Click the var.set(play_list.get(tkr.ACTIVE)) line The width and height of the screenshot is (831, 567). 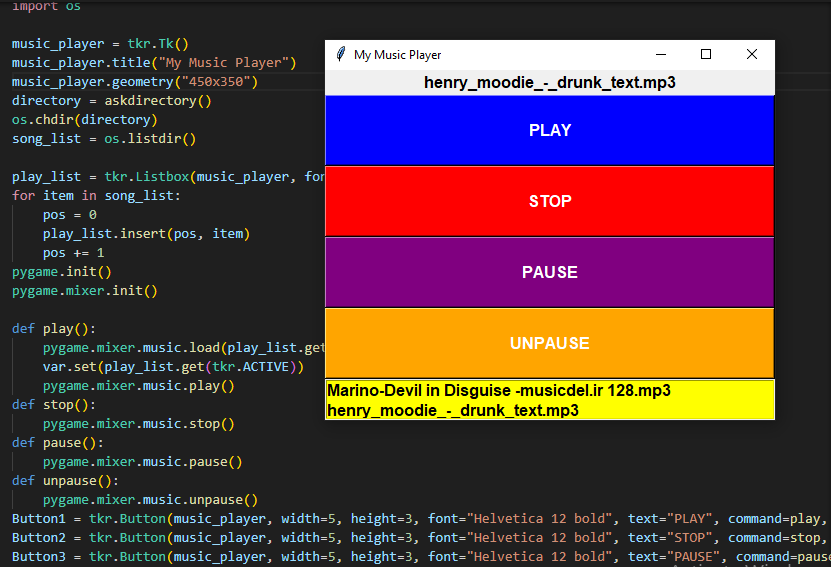click(173, 367)
